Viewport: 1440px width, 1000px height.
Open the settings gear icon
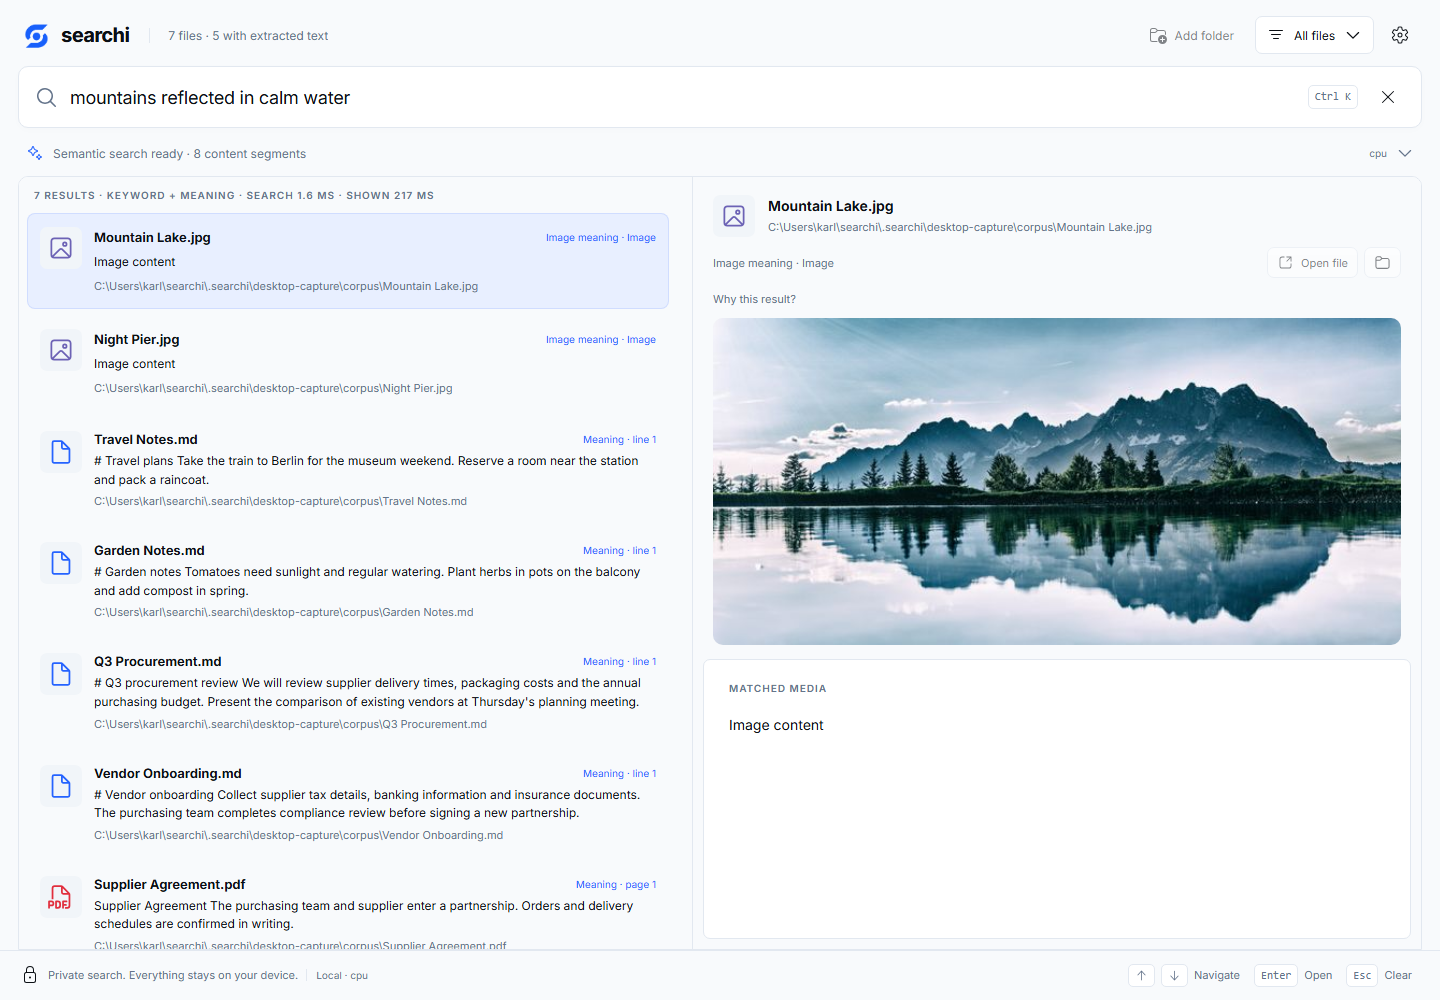click(1400, 35)
